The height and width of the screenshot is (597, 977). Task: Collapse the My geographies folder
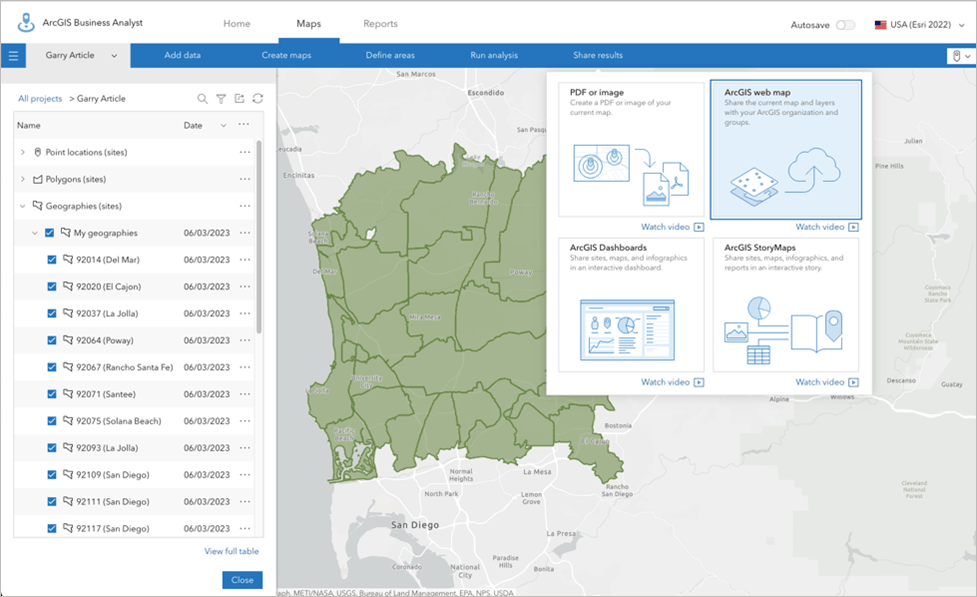35,232
